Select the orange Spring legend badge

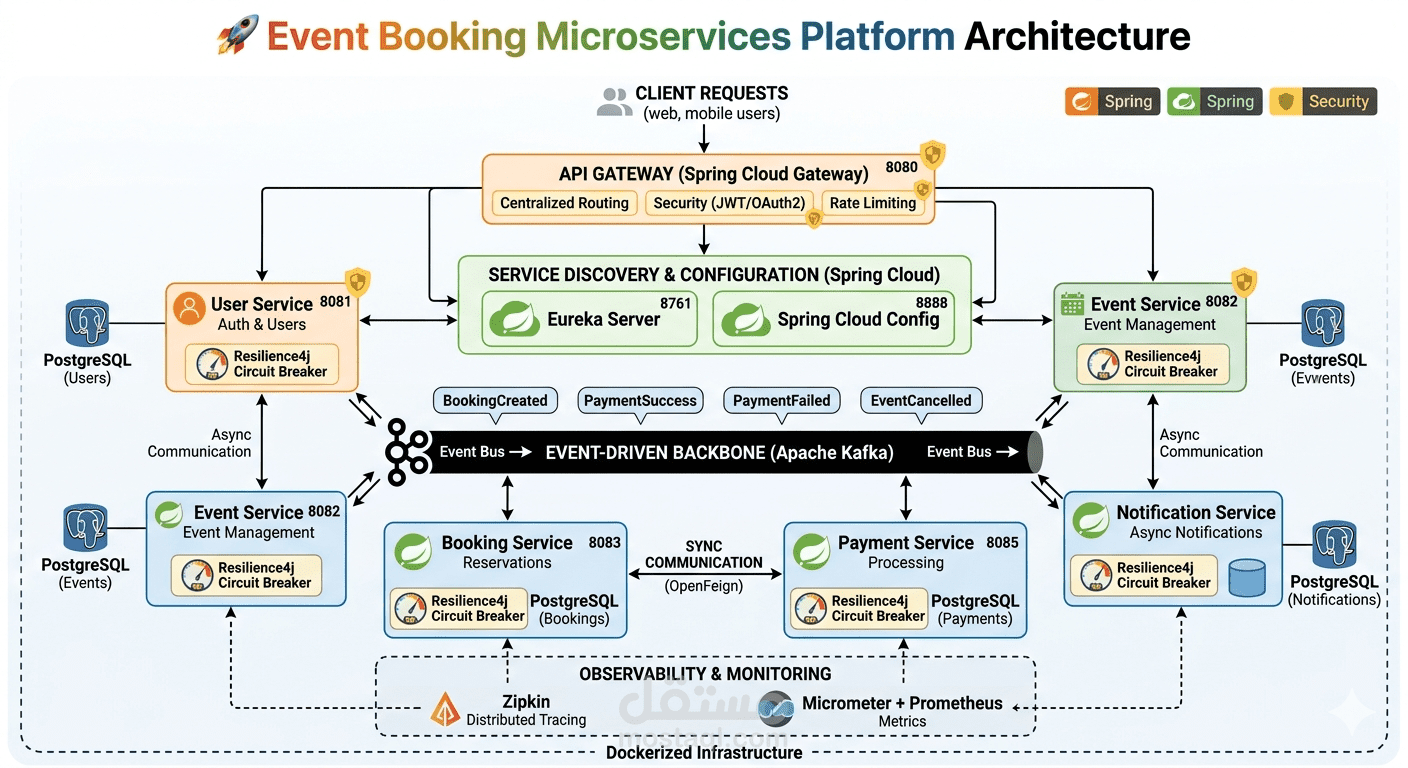[1112, 101]
